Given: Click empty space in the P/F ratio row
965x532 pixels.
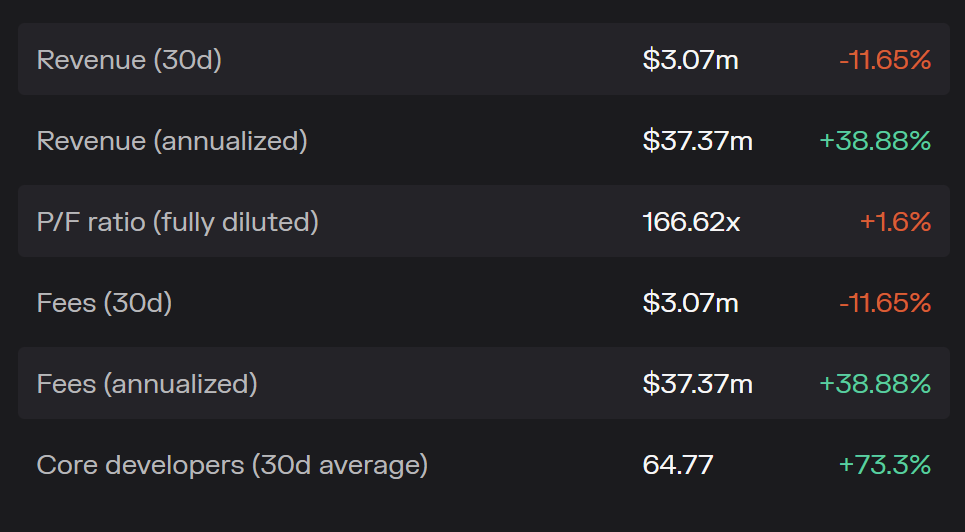Looking at the screenshot, I should 480,222.
